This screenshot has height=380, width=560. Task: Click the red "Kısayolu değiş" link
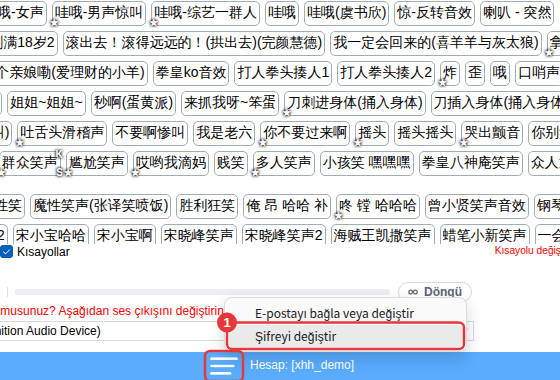coord(527,251)
